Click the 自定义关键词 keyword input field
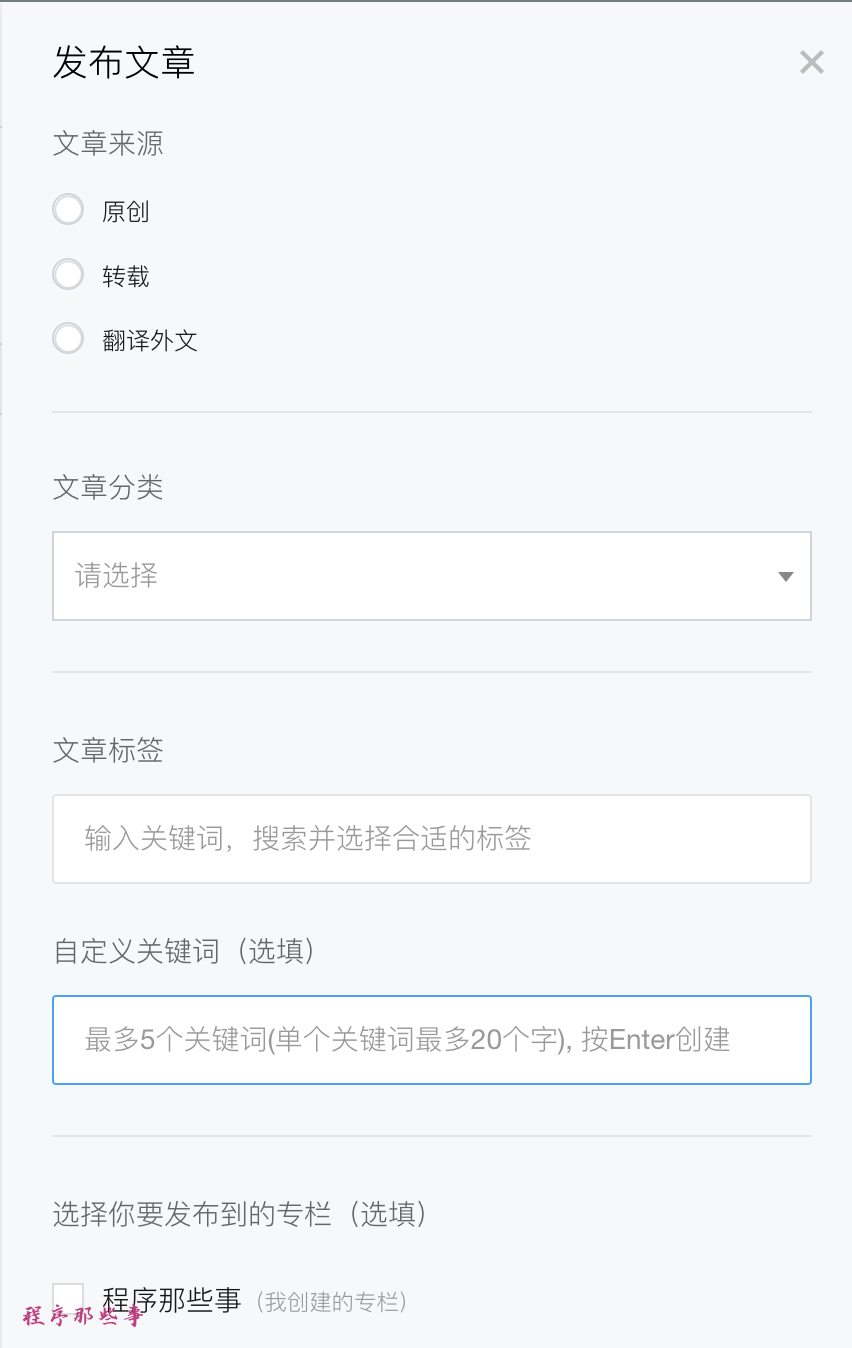 431,1040
